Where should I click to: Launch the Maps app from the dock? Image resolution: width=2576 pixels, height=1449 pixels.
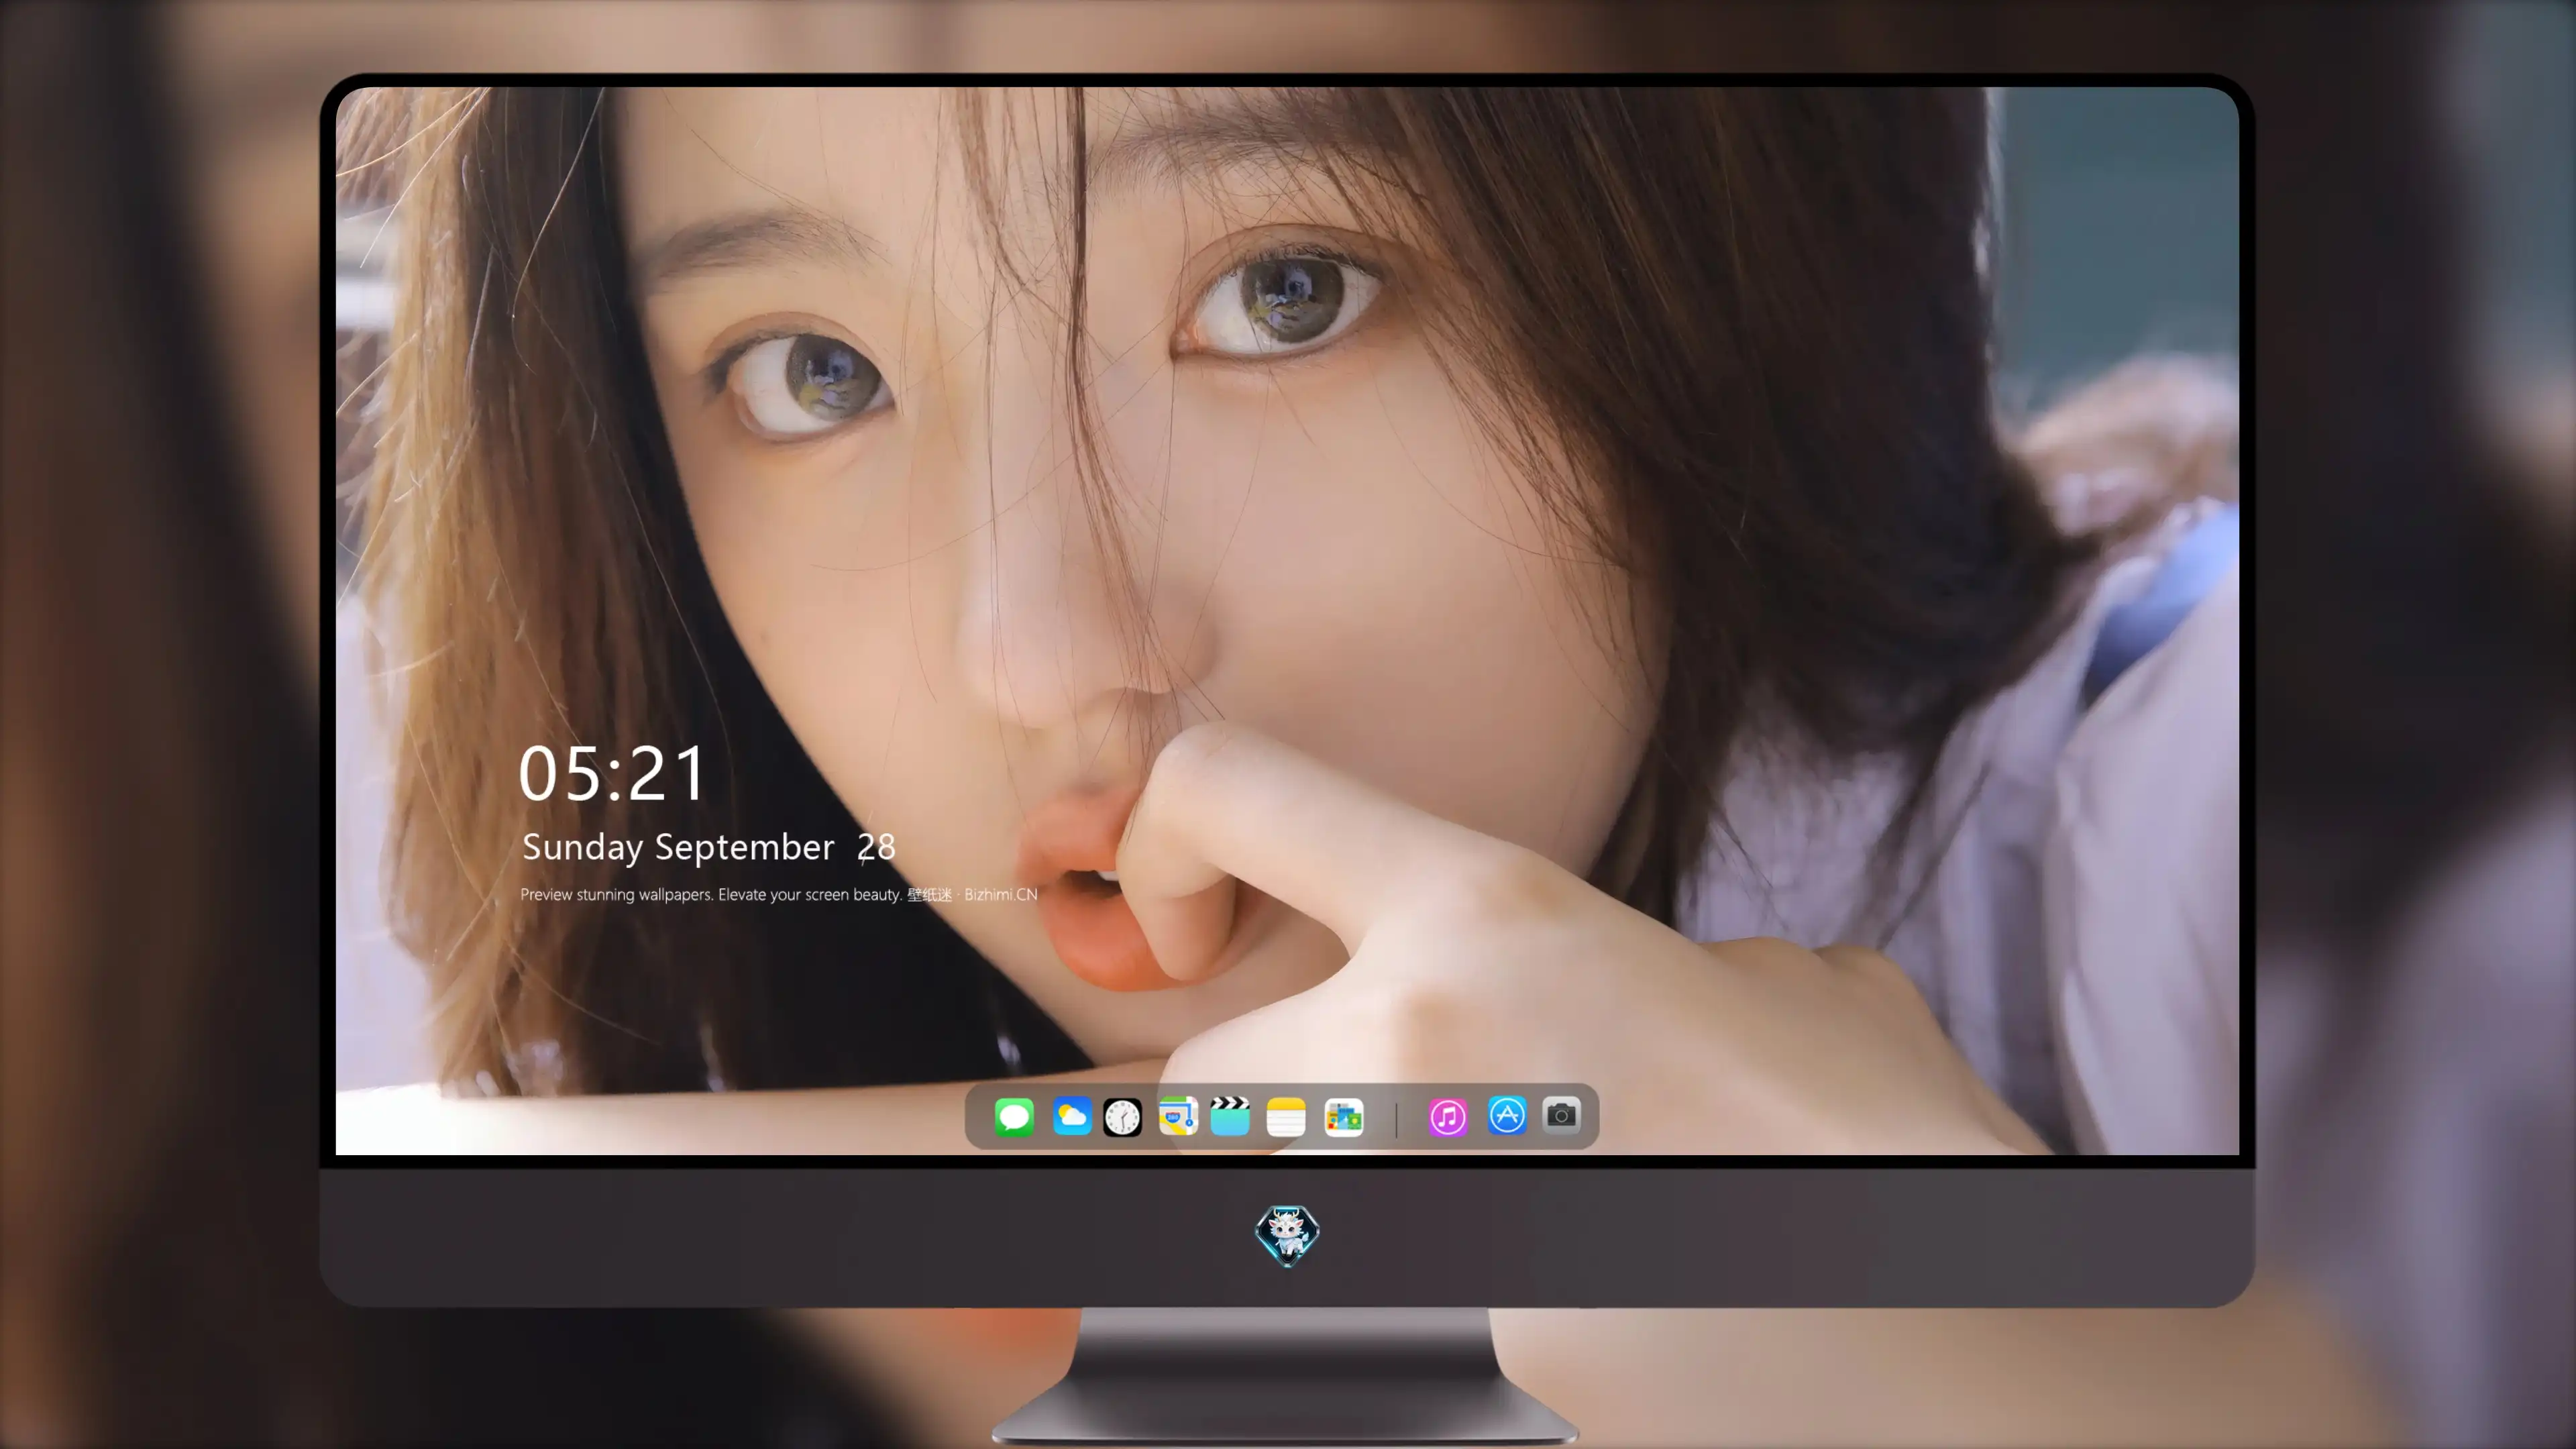(1178, 1116)
